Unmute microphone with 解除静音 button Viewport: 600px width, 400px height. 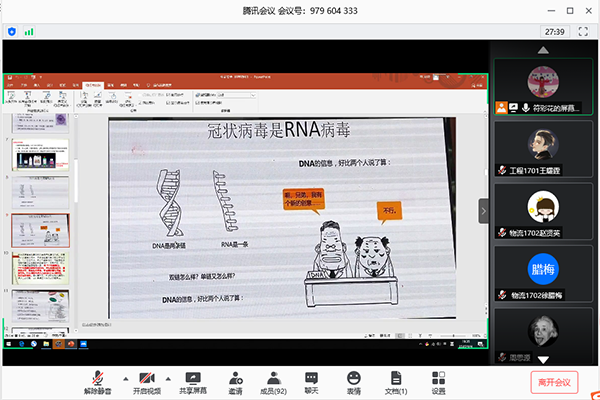point(97,381)
